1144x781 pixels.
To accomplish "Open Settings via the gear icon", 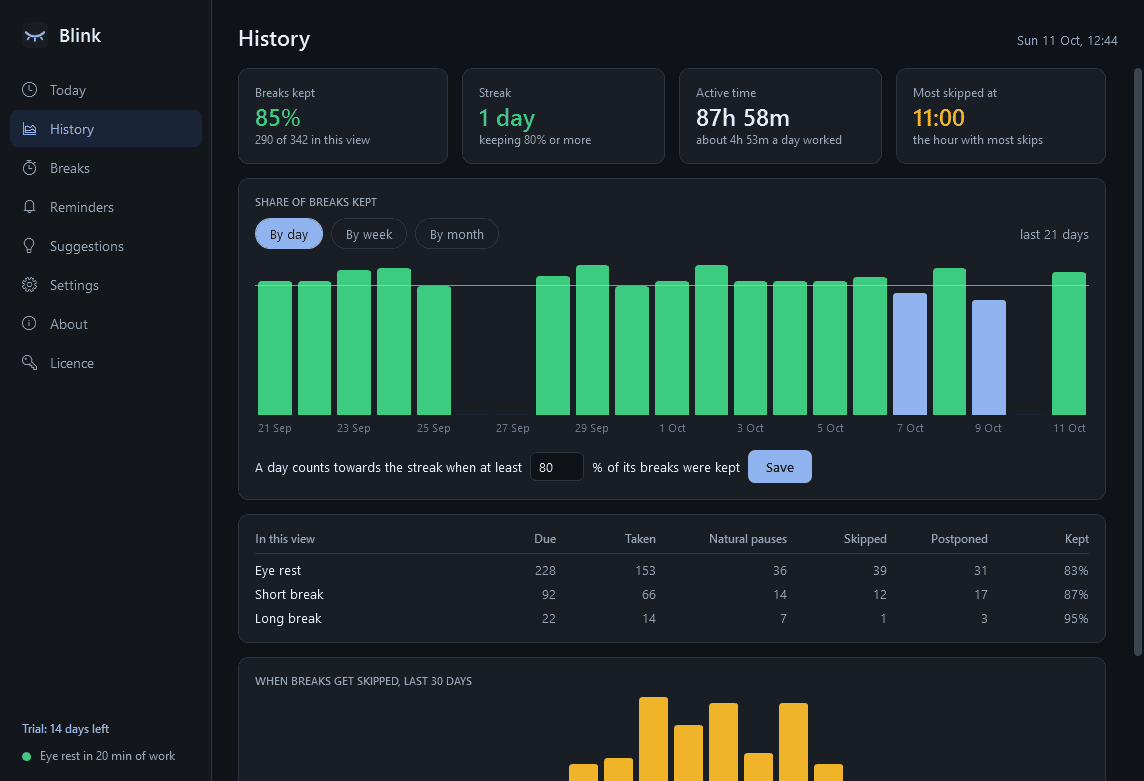I will [29, 285].
